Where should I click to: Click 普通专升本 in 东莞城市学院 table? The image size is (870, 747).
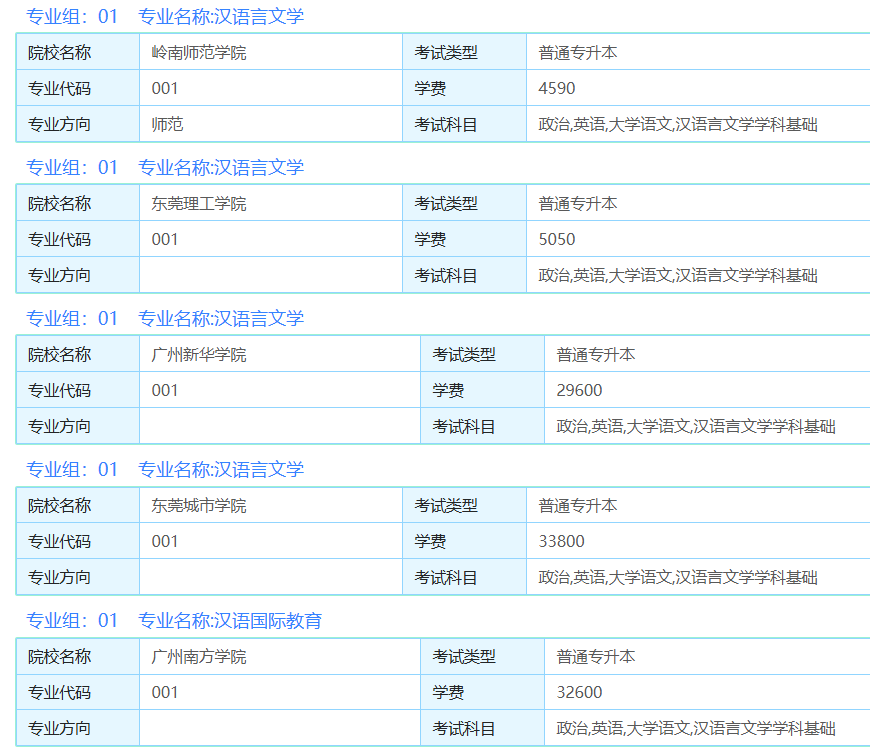(578, 506)
